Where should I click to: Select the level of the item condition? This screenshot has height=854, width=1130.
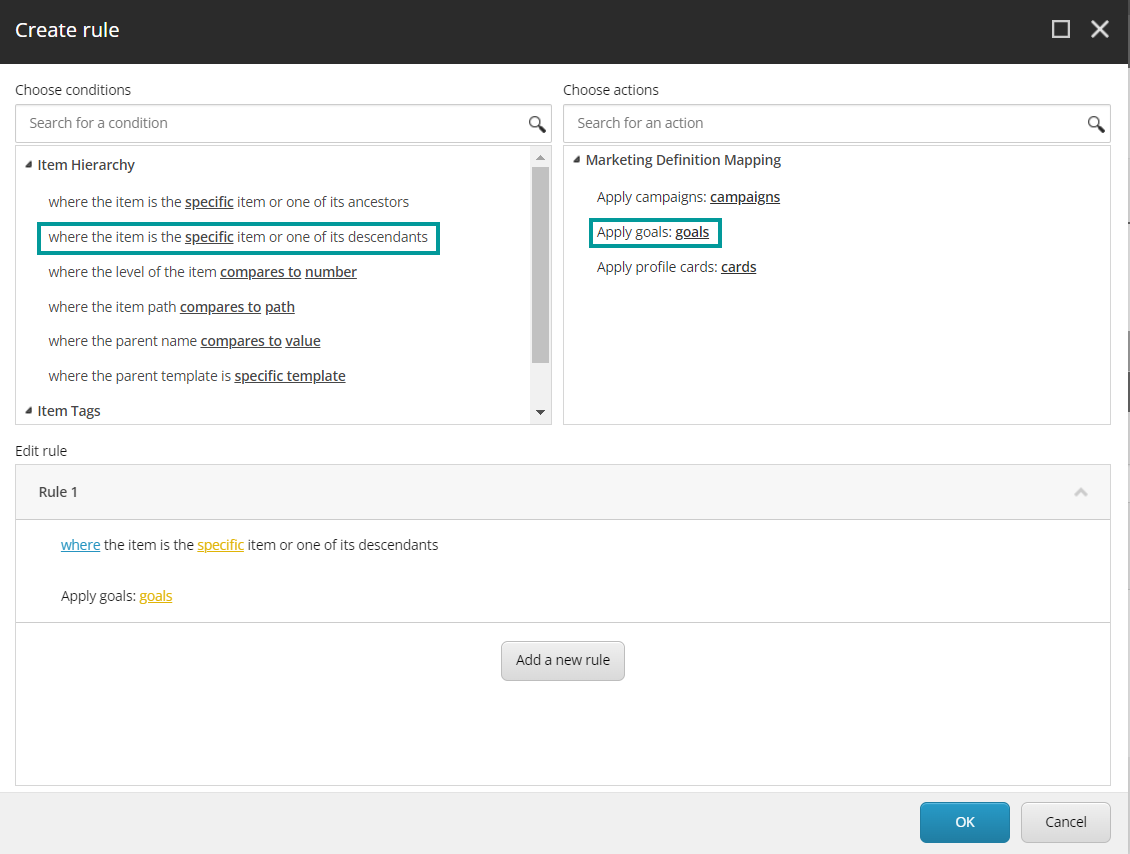coord(203,272)
